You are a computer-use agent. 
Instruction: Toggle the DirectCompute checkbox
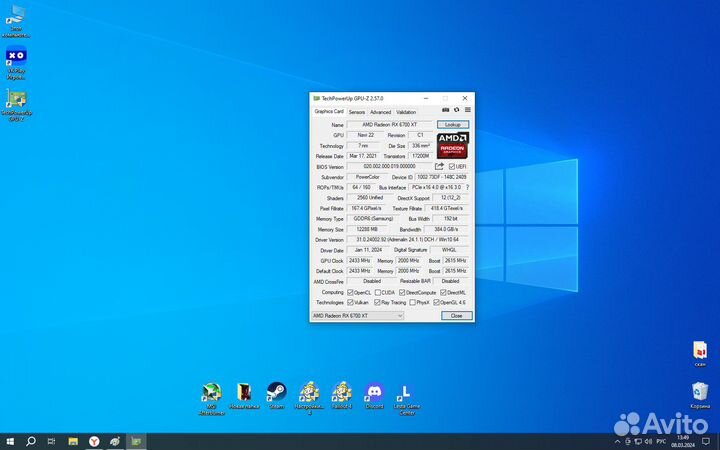(x=402, y=292)
